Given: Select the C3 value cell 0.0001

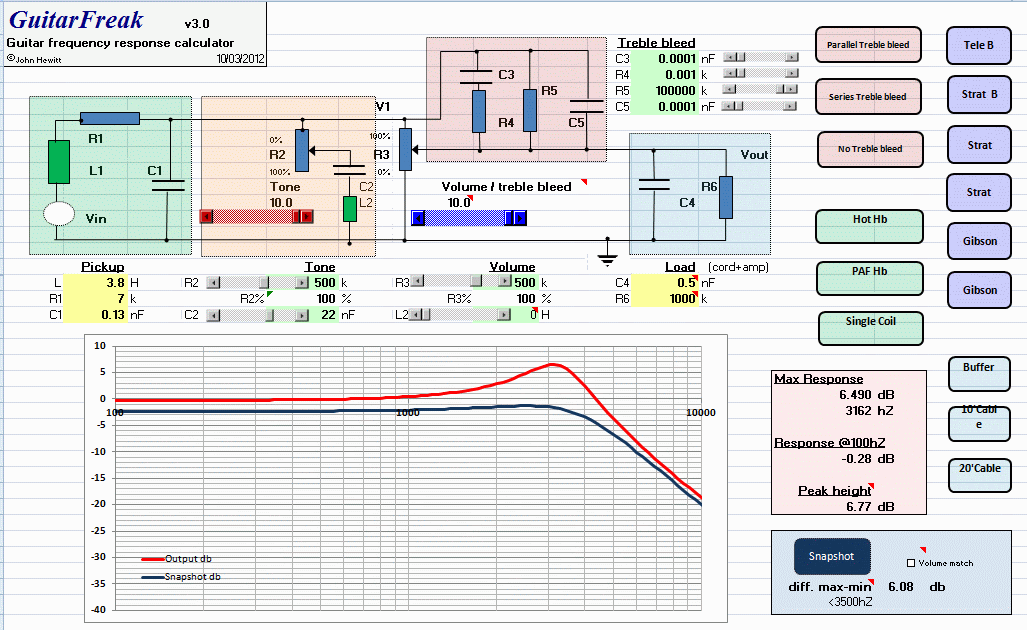Looking at the screenshot, I should pos(665,58).
